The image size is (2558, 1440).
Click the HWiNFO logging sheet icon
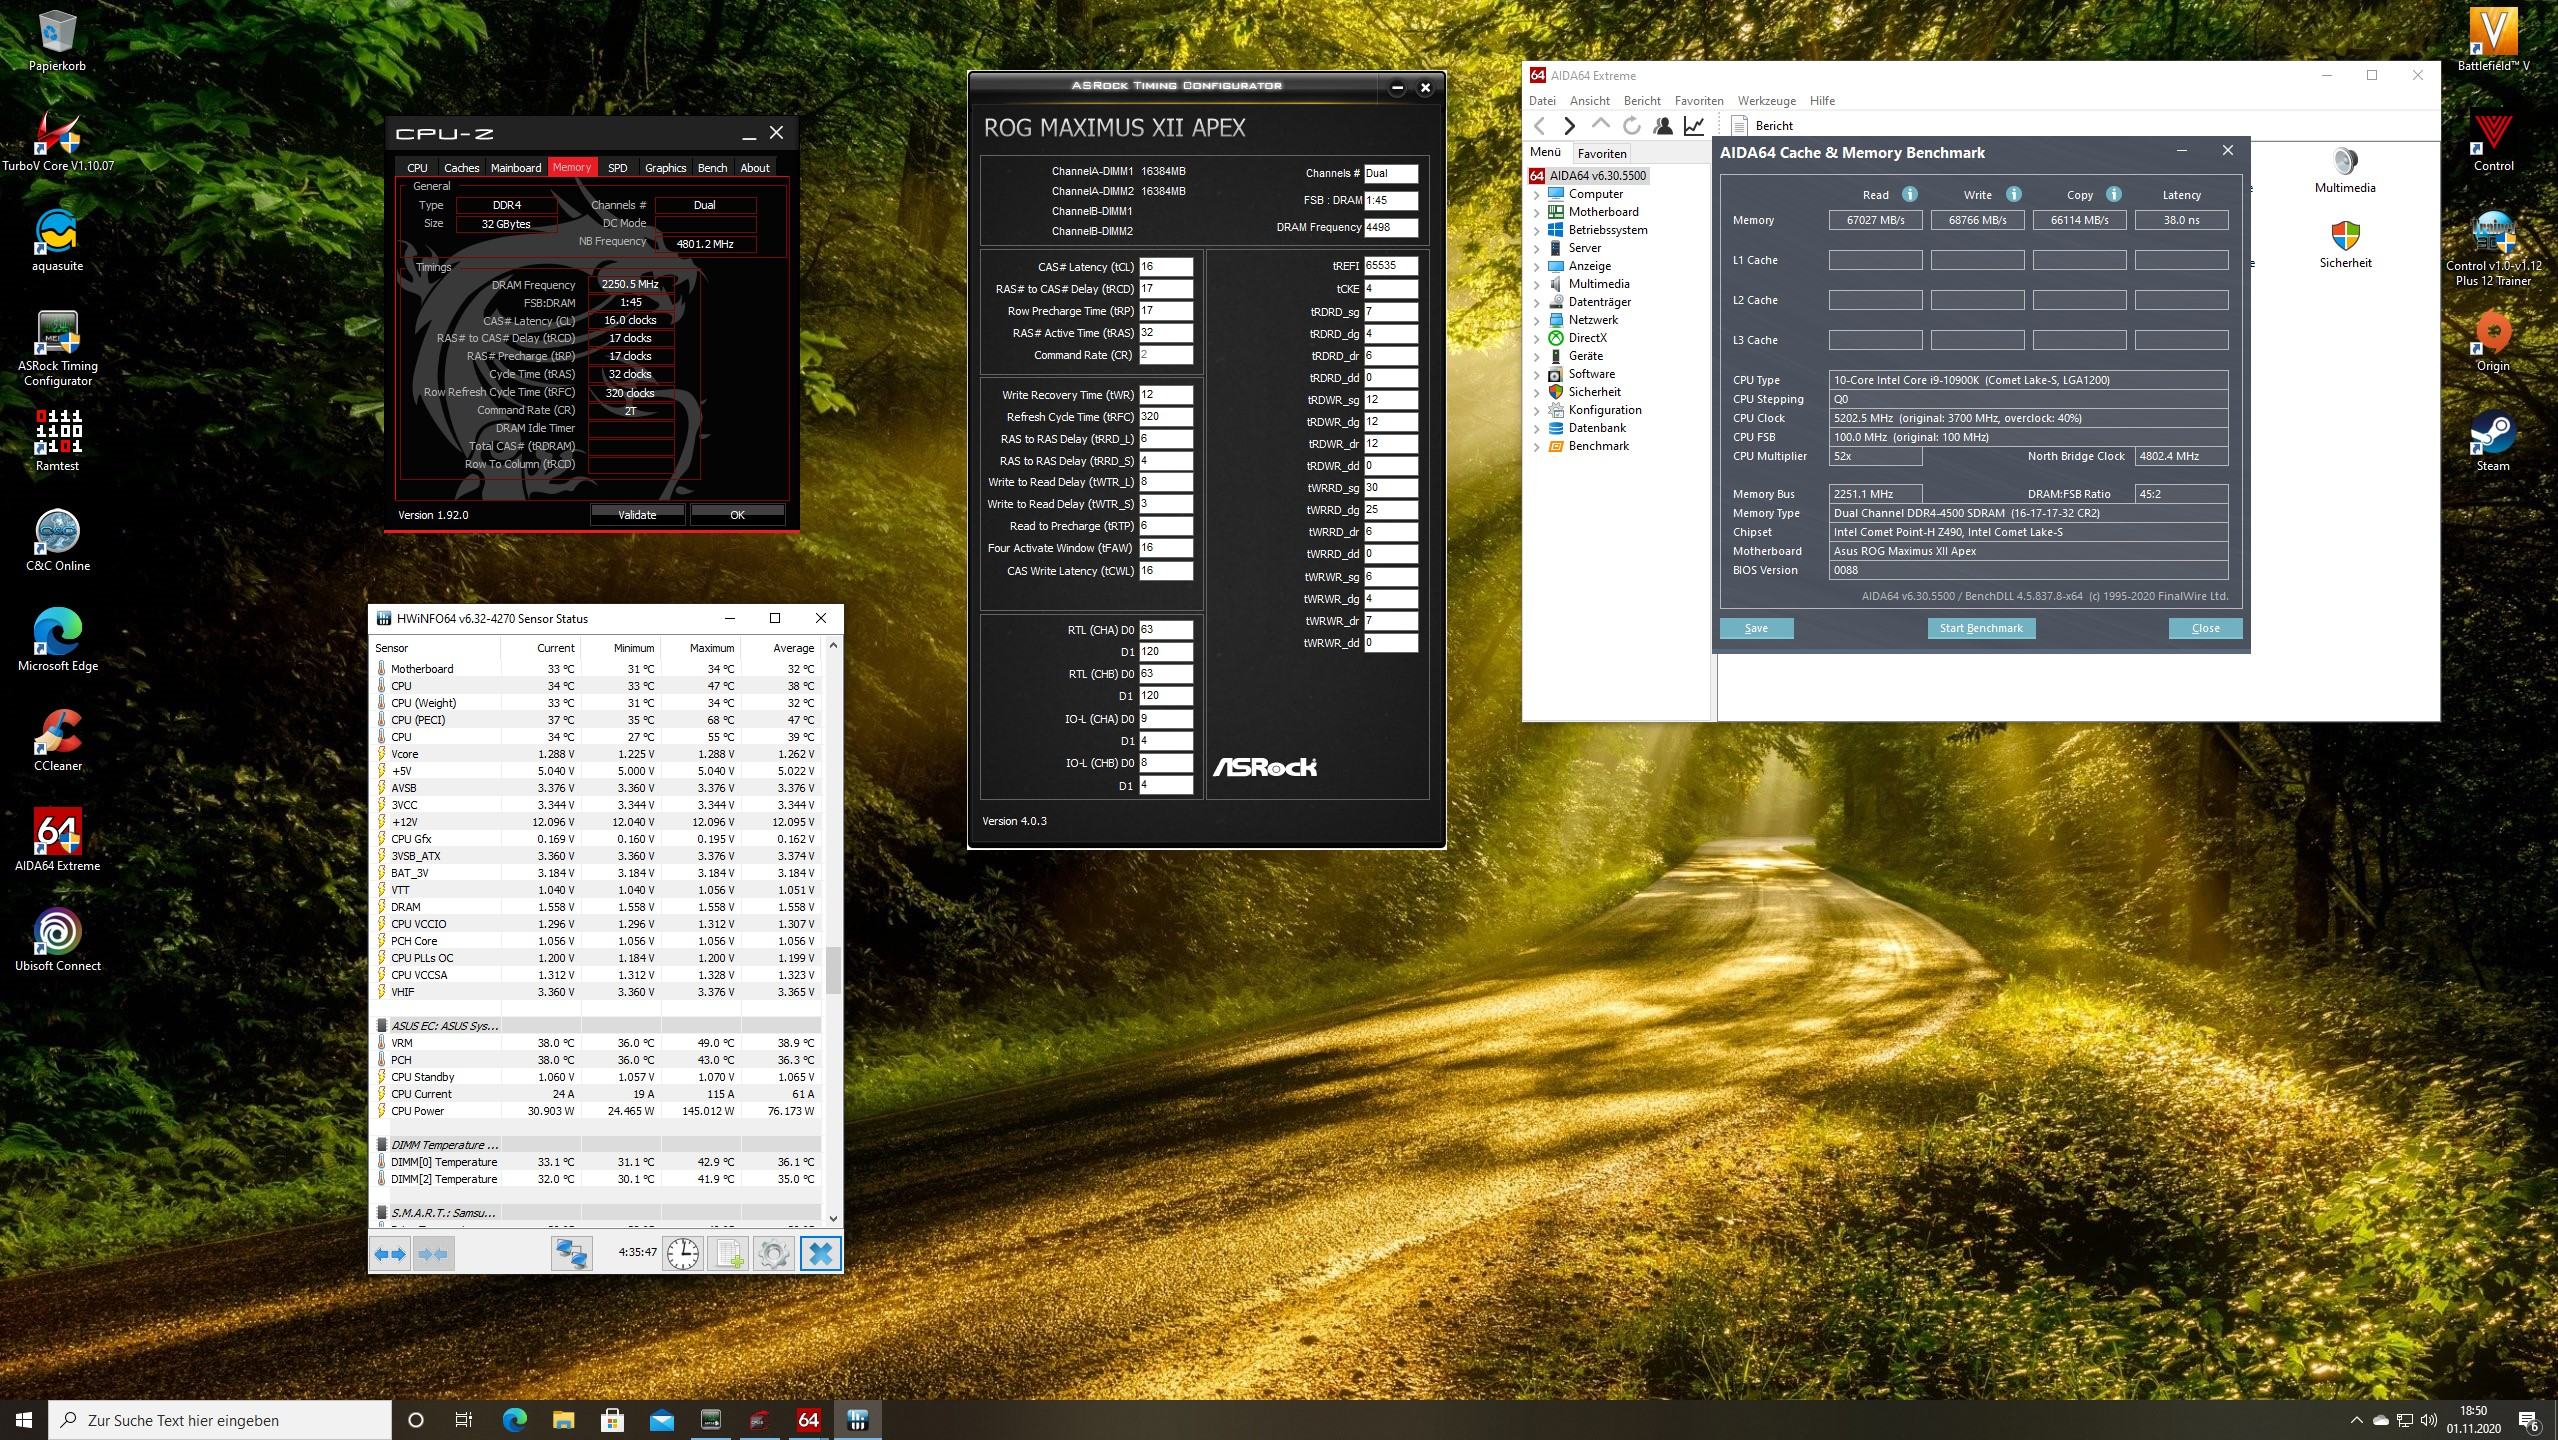tap(728, 1254)
